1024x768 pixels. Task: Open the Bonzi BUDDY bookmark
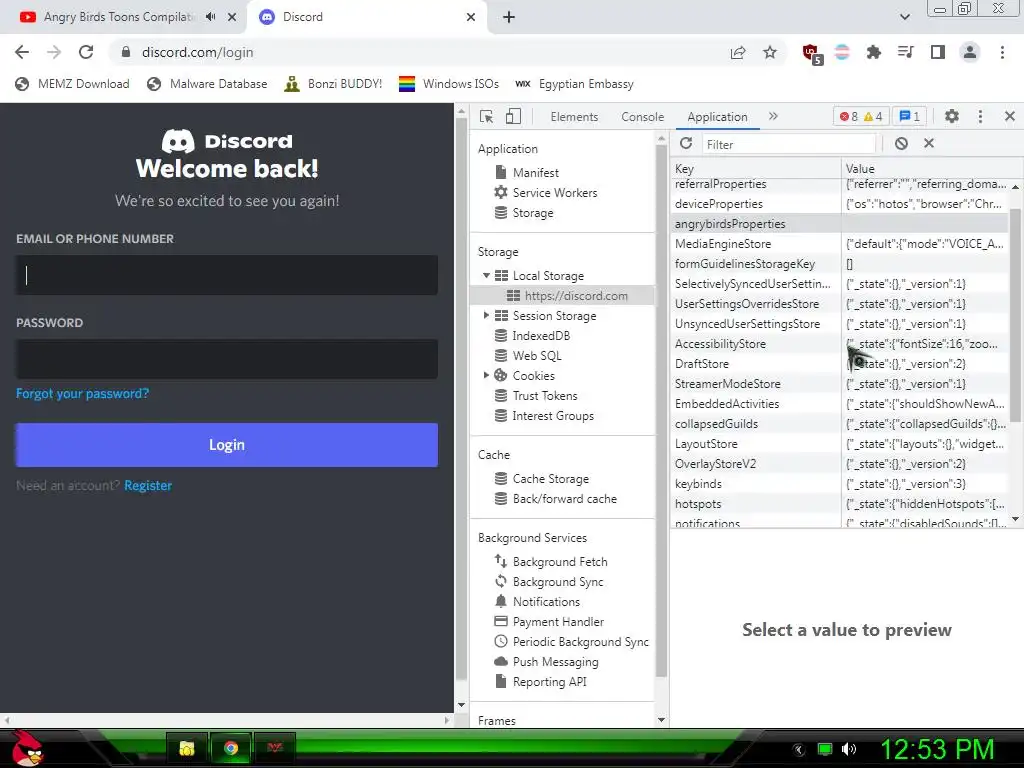pyautogui.click(x=333, y=84)
